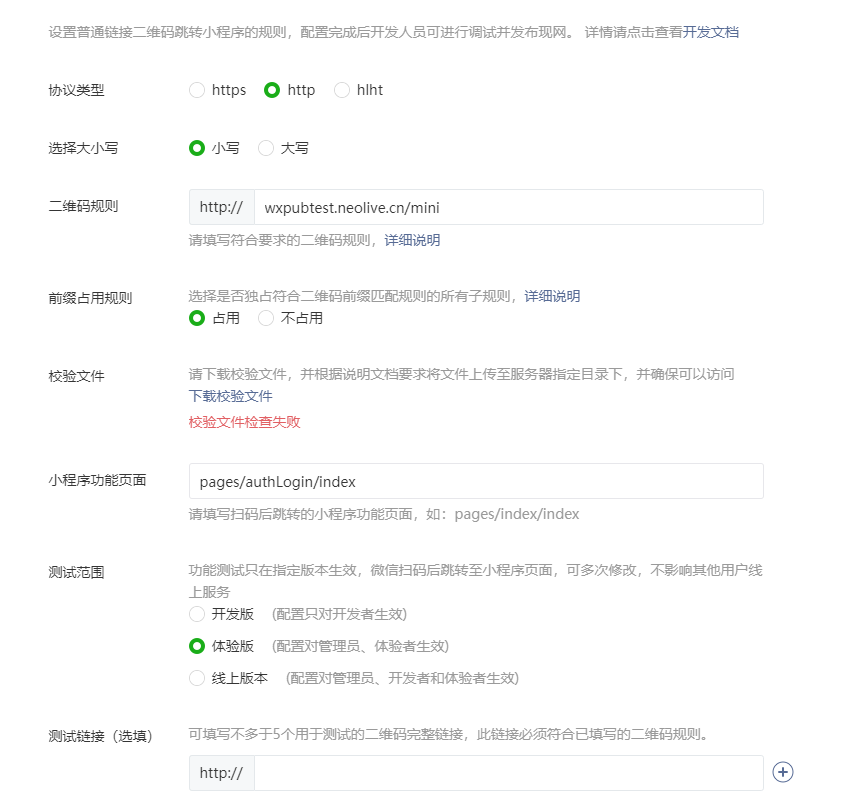Click the 测试链接（选填） label
The width and height of the screenshot is (844, 808).
(x=101, y=736)
